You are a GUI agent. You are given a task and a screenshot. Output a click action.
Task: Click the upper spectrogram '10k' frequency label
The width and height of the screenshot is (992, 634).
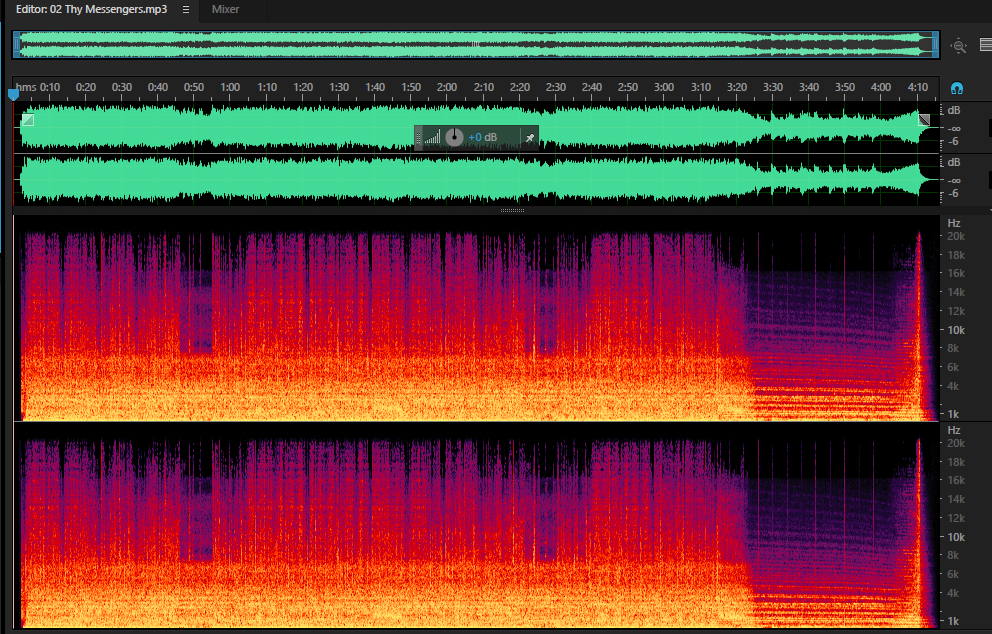956,330
